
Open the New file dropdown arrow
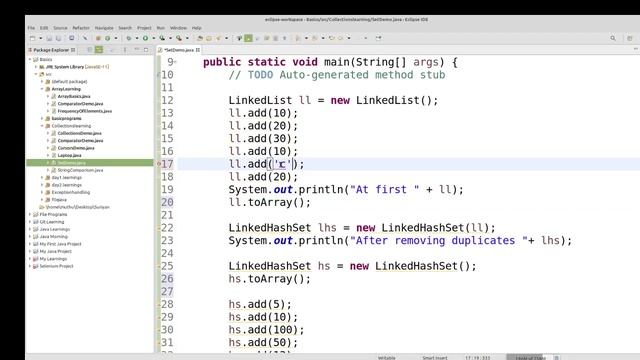pyautogui.click(x=40, y=38)
